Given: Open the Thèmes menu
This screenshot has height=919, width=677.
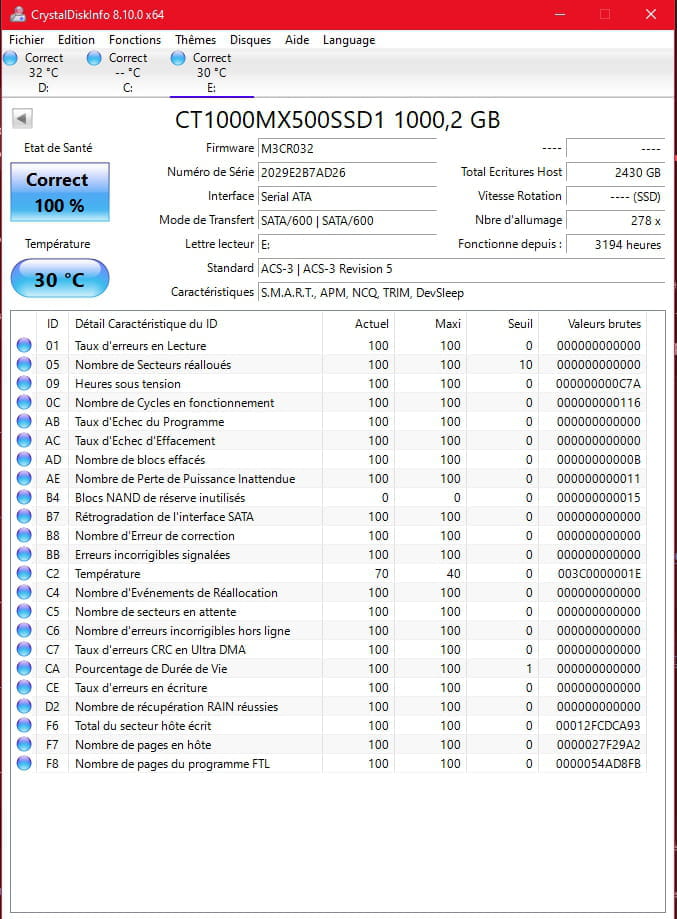Looking at the screenshot, I should (x=195, y=40).
